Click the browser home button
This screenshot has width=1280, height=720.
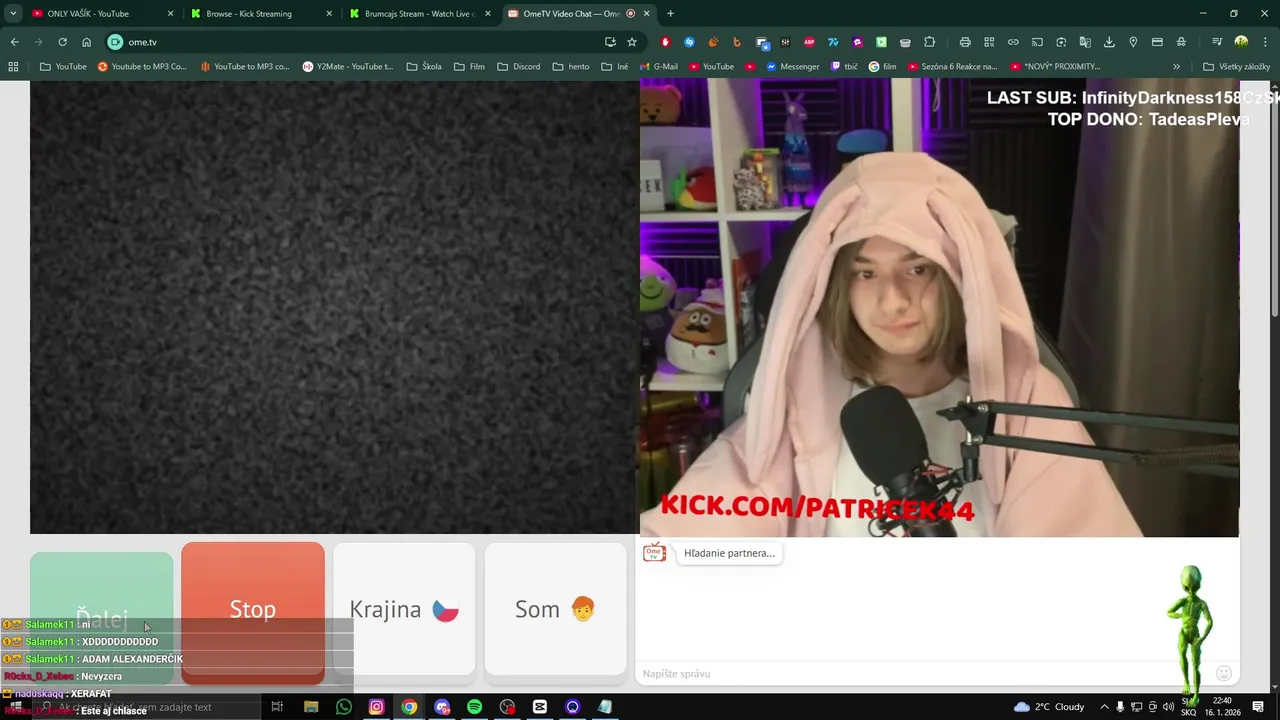click(86, 42)
